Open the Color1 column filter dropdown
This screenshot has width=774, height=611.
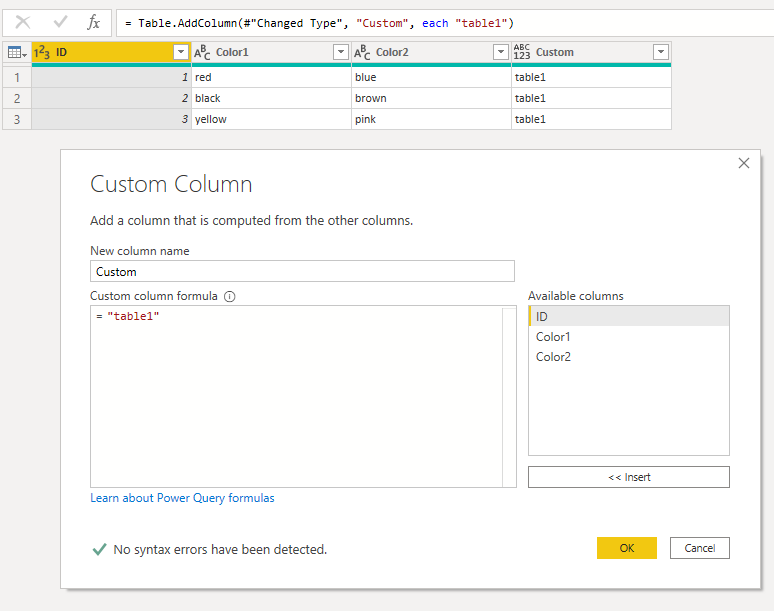pos(341,52)
